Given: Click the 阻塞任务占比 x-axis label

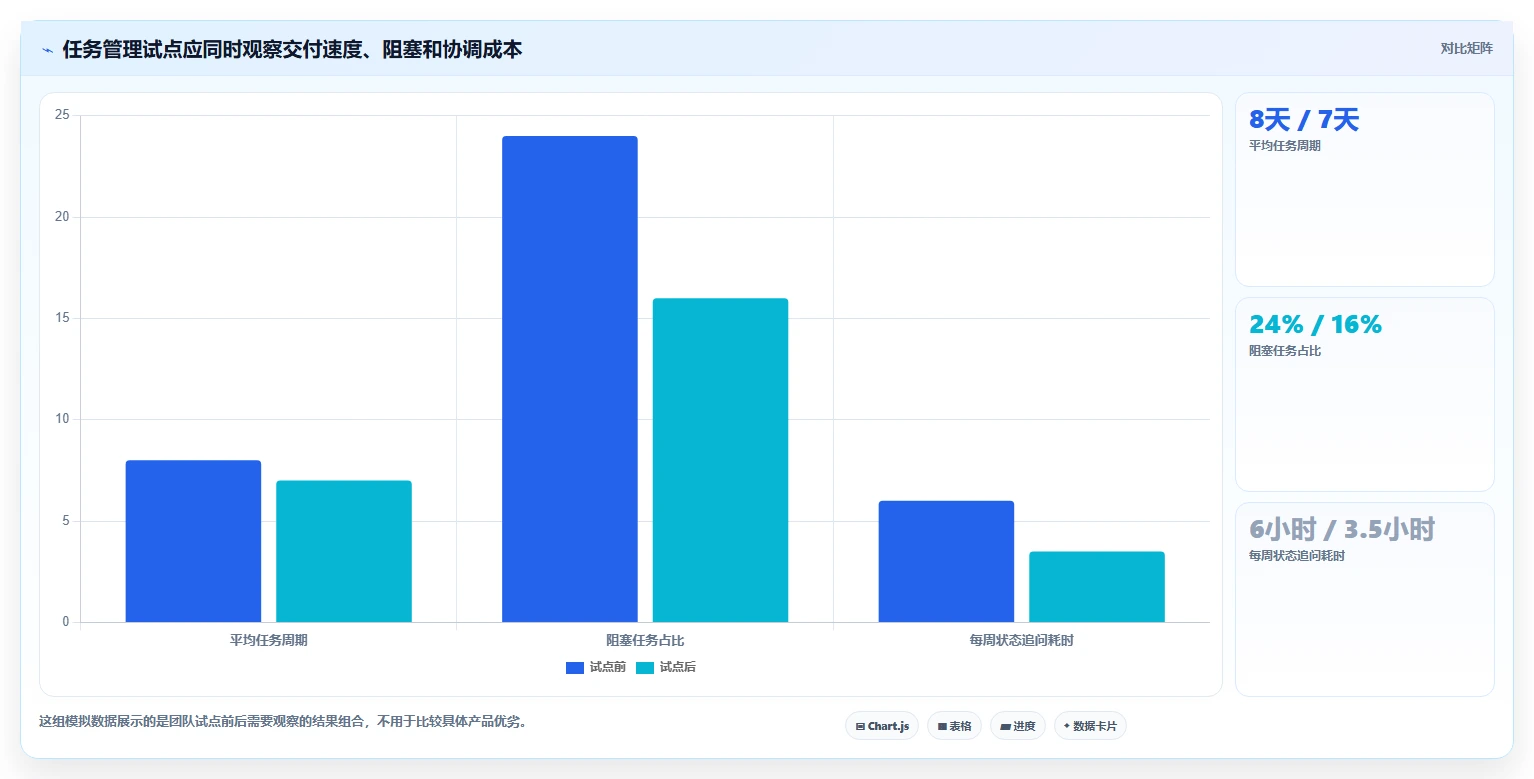Looking at the screenshot, I should pyautogui.click(x=645, y=640).
